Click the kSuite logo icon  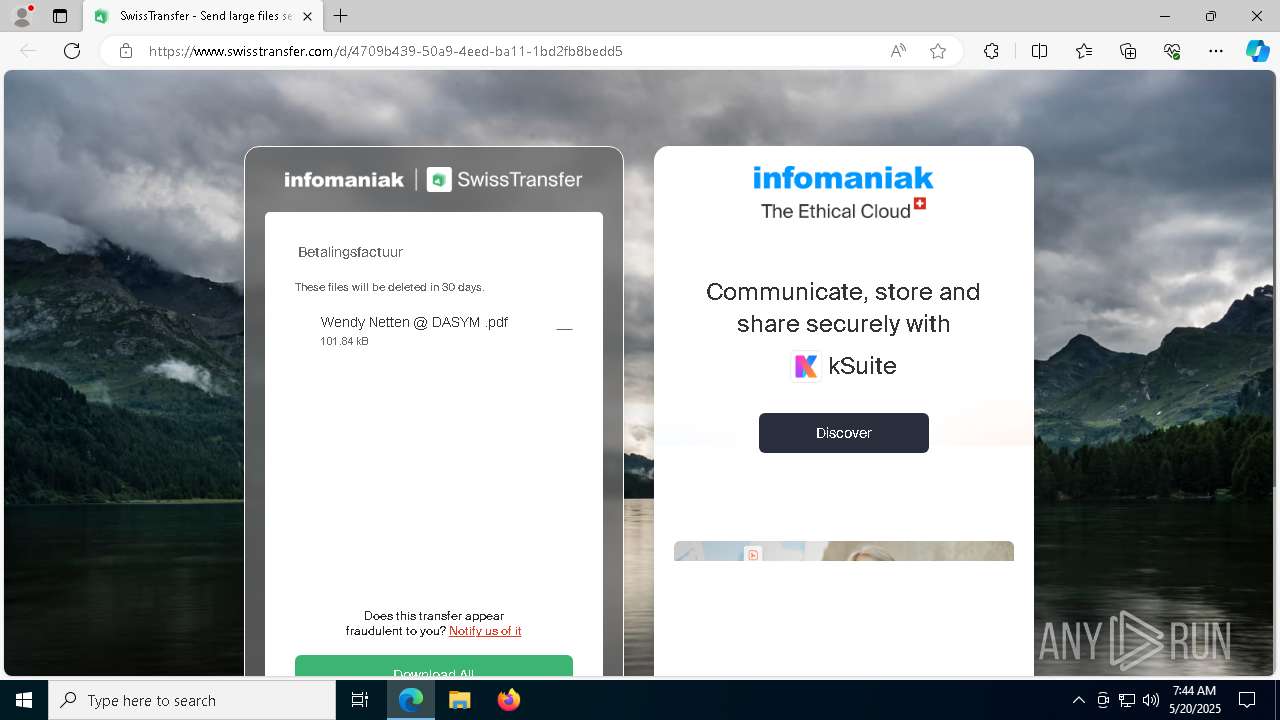coord(806,366)
